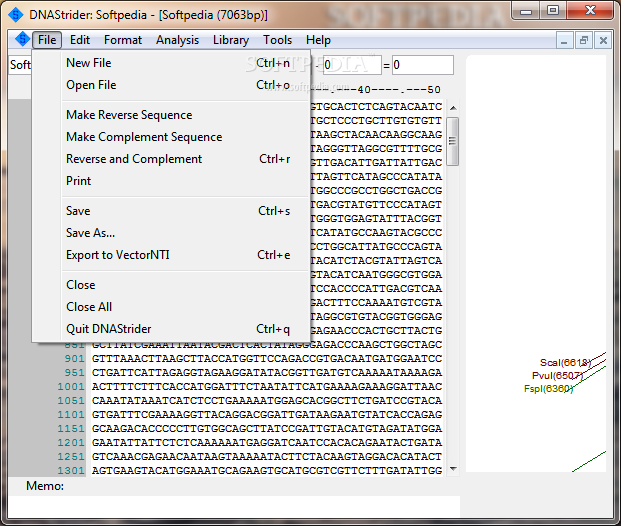
Task: Click line number 1251
Action: (71, 457)
